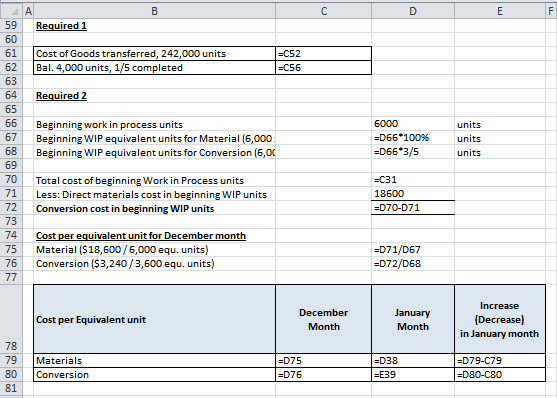This screenshot has height=398, width=557.
Task: Select the cell with value 18600
Action: [x=413, y=194]
